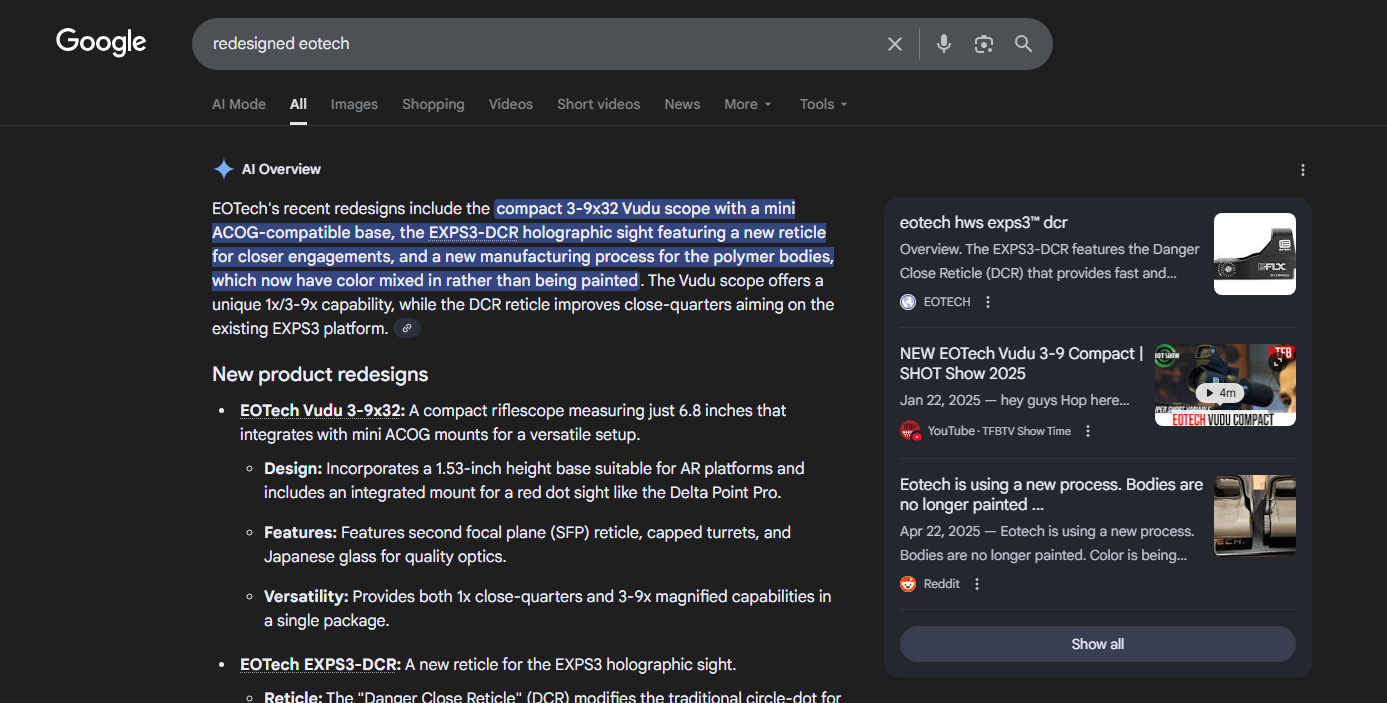Click EOTech Vudu 3-9x32 bullet link
This screenshot has height=703, width=1387.
(x=322, y=410)
